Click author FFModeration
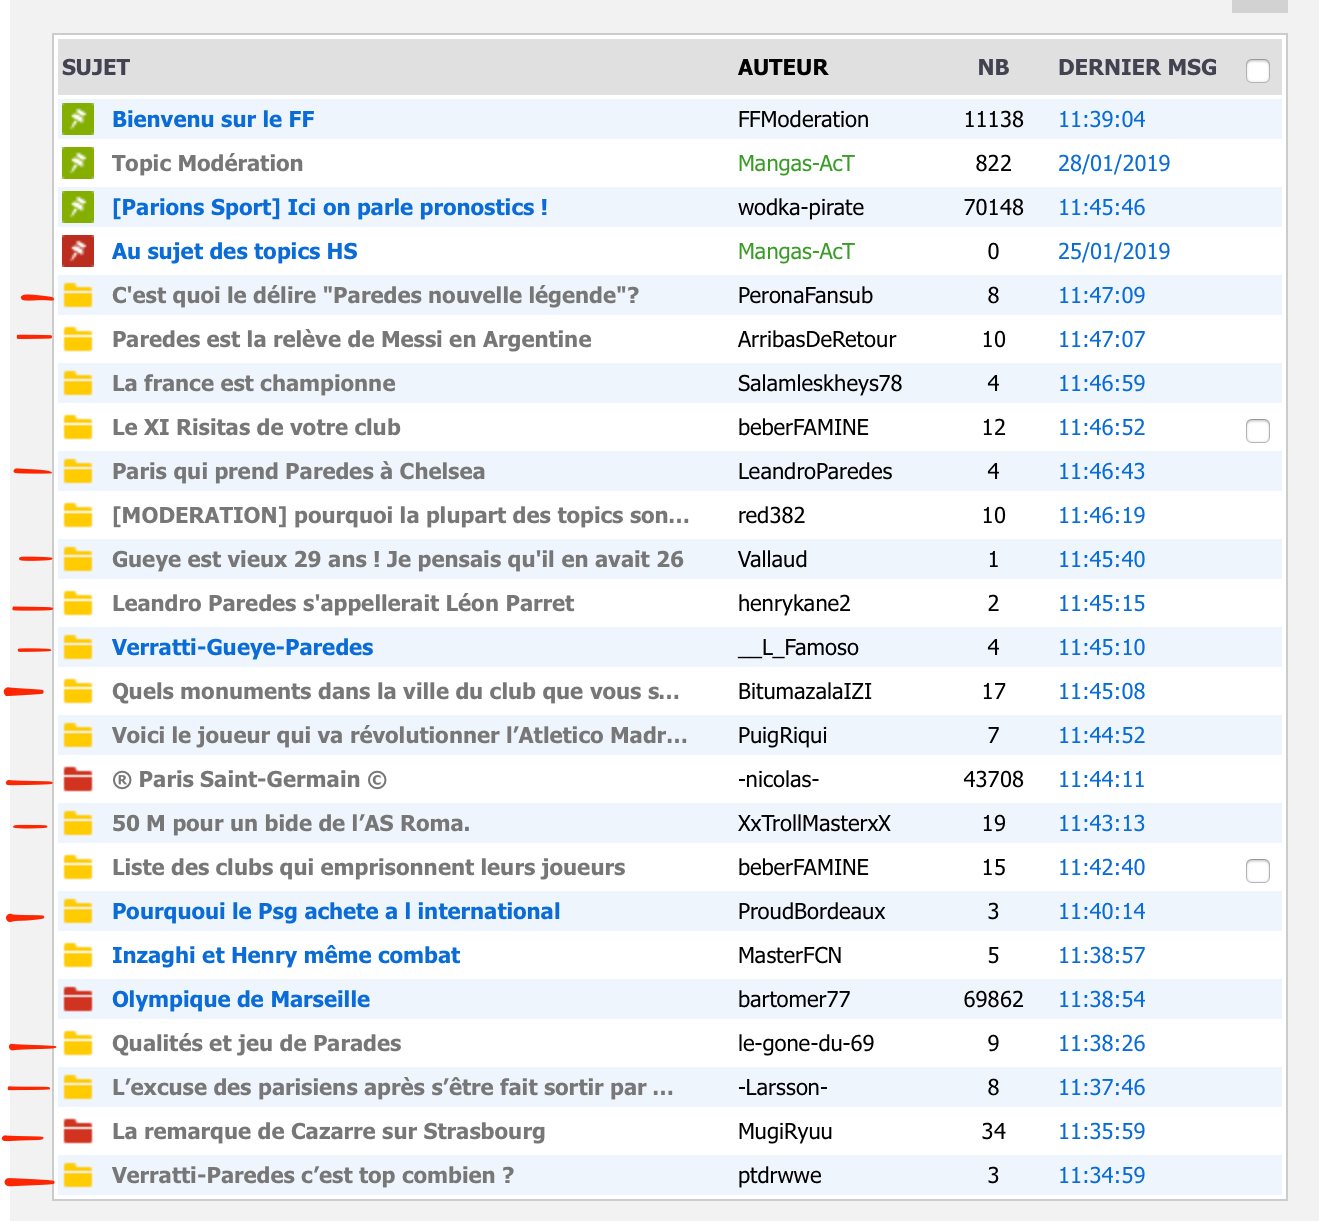 803,119
